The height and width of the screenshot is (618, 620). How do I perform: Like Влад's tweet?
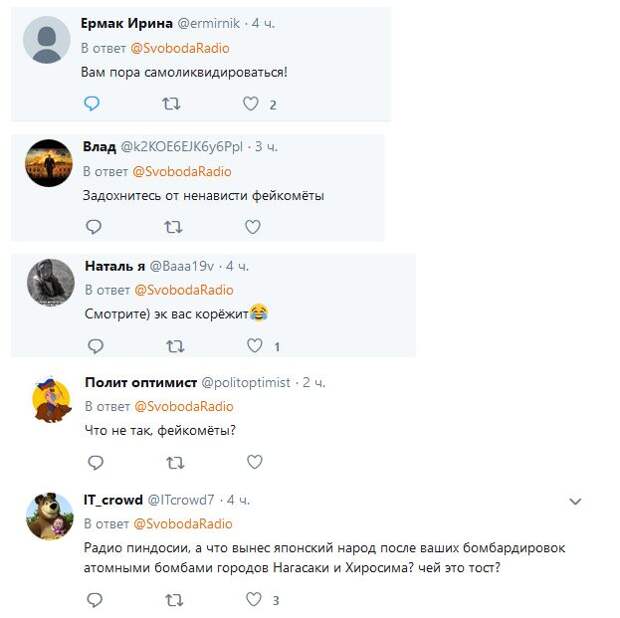tap(253, 227)
